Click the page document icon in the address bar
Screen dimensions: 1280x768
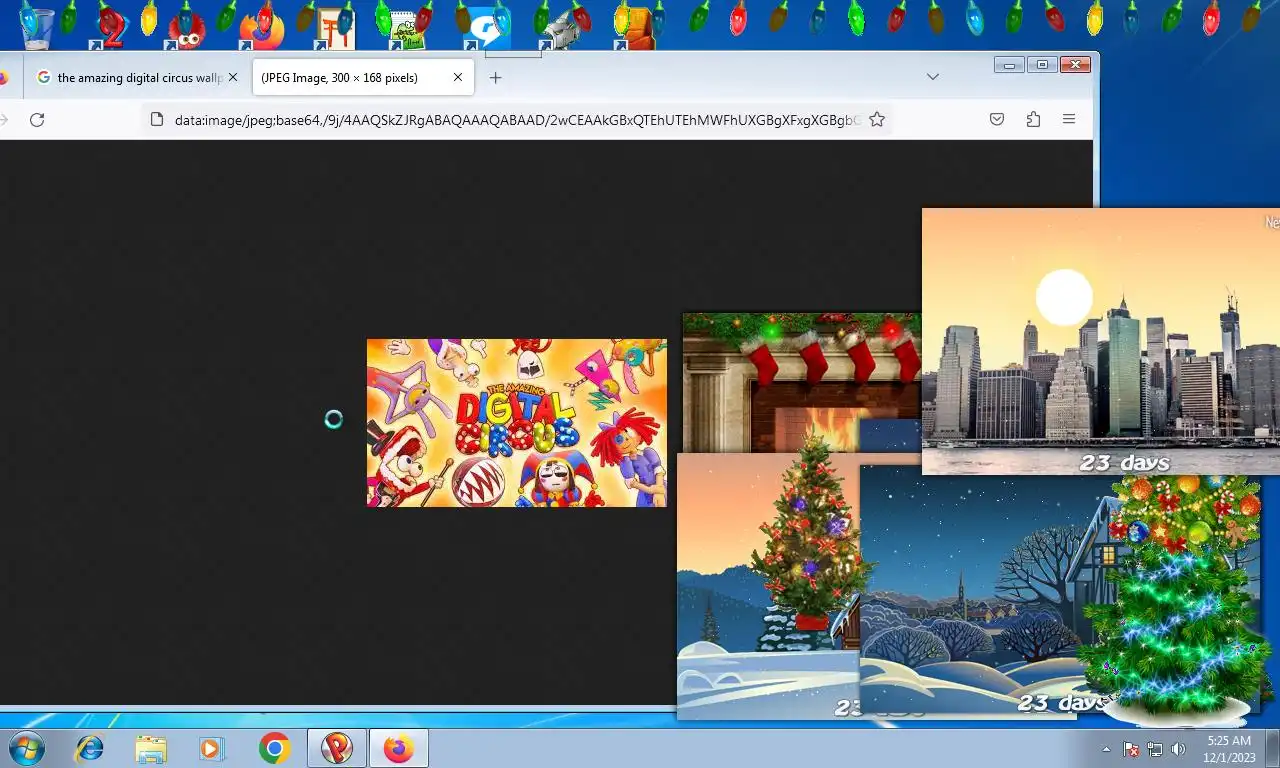[156, 120]
